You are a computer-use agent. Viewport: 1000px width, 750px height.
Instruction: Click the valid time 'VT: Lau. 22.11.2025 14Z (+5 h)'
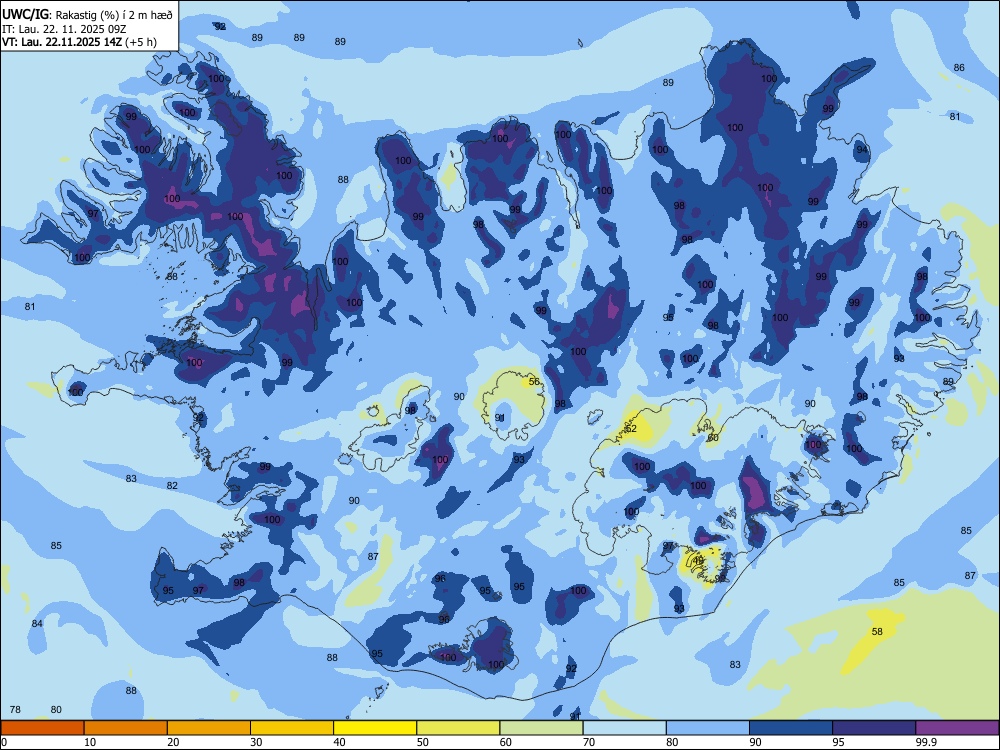[79, 42]
